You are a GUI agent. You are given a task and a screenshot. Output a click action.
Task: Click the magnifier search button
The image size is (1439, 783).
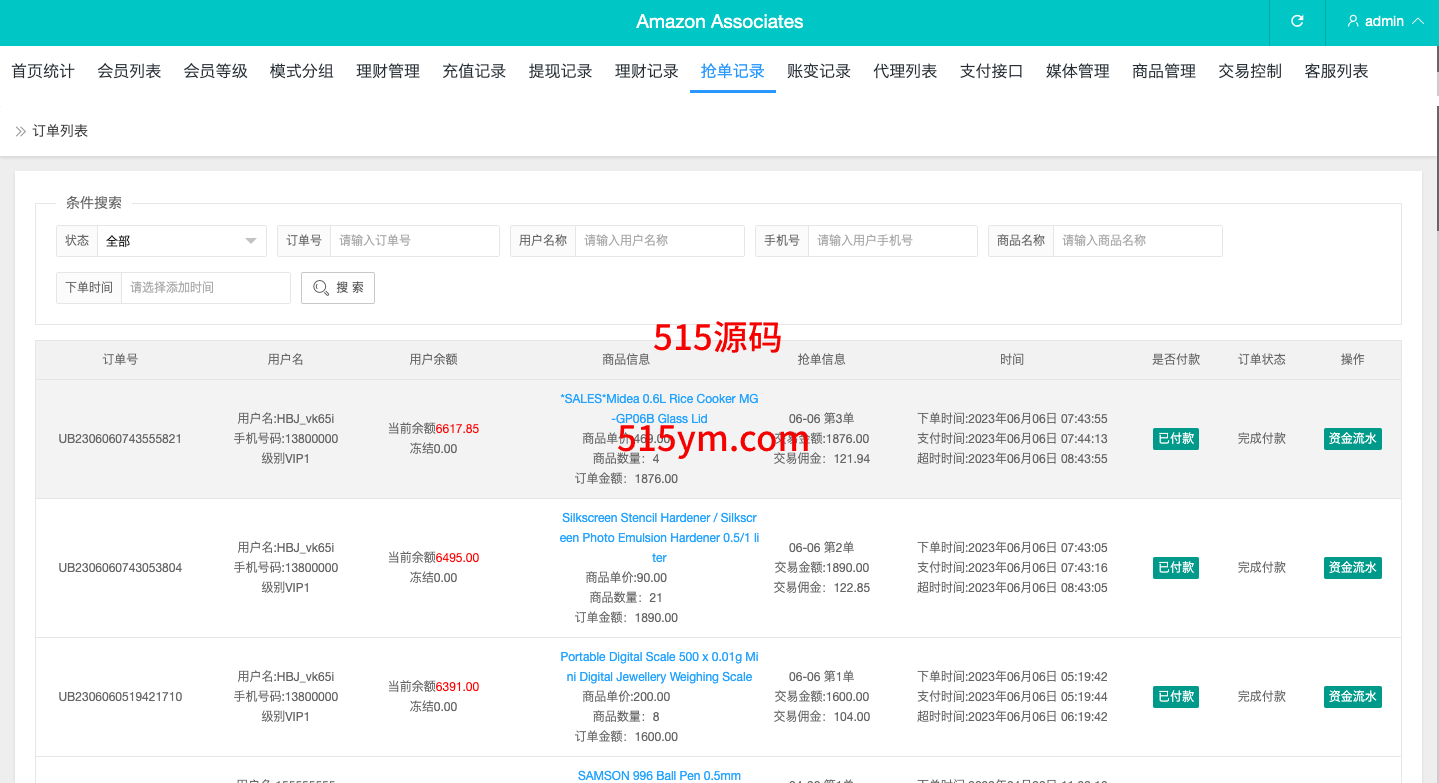click(338, 288)
